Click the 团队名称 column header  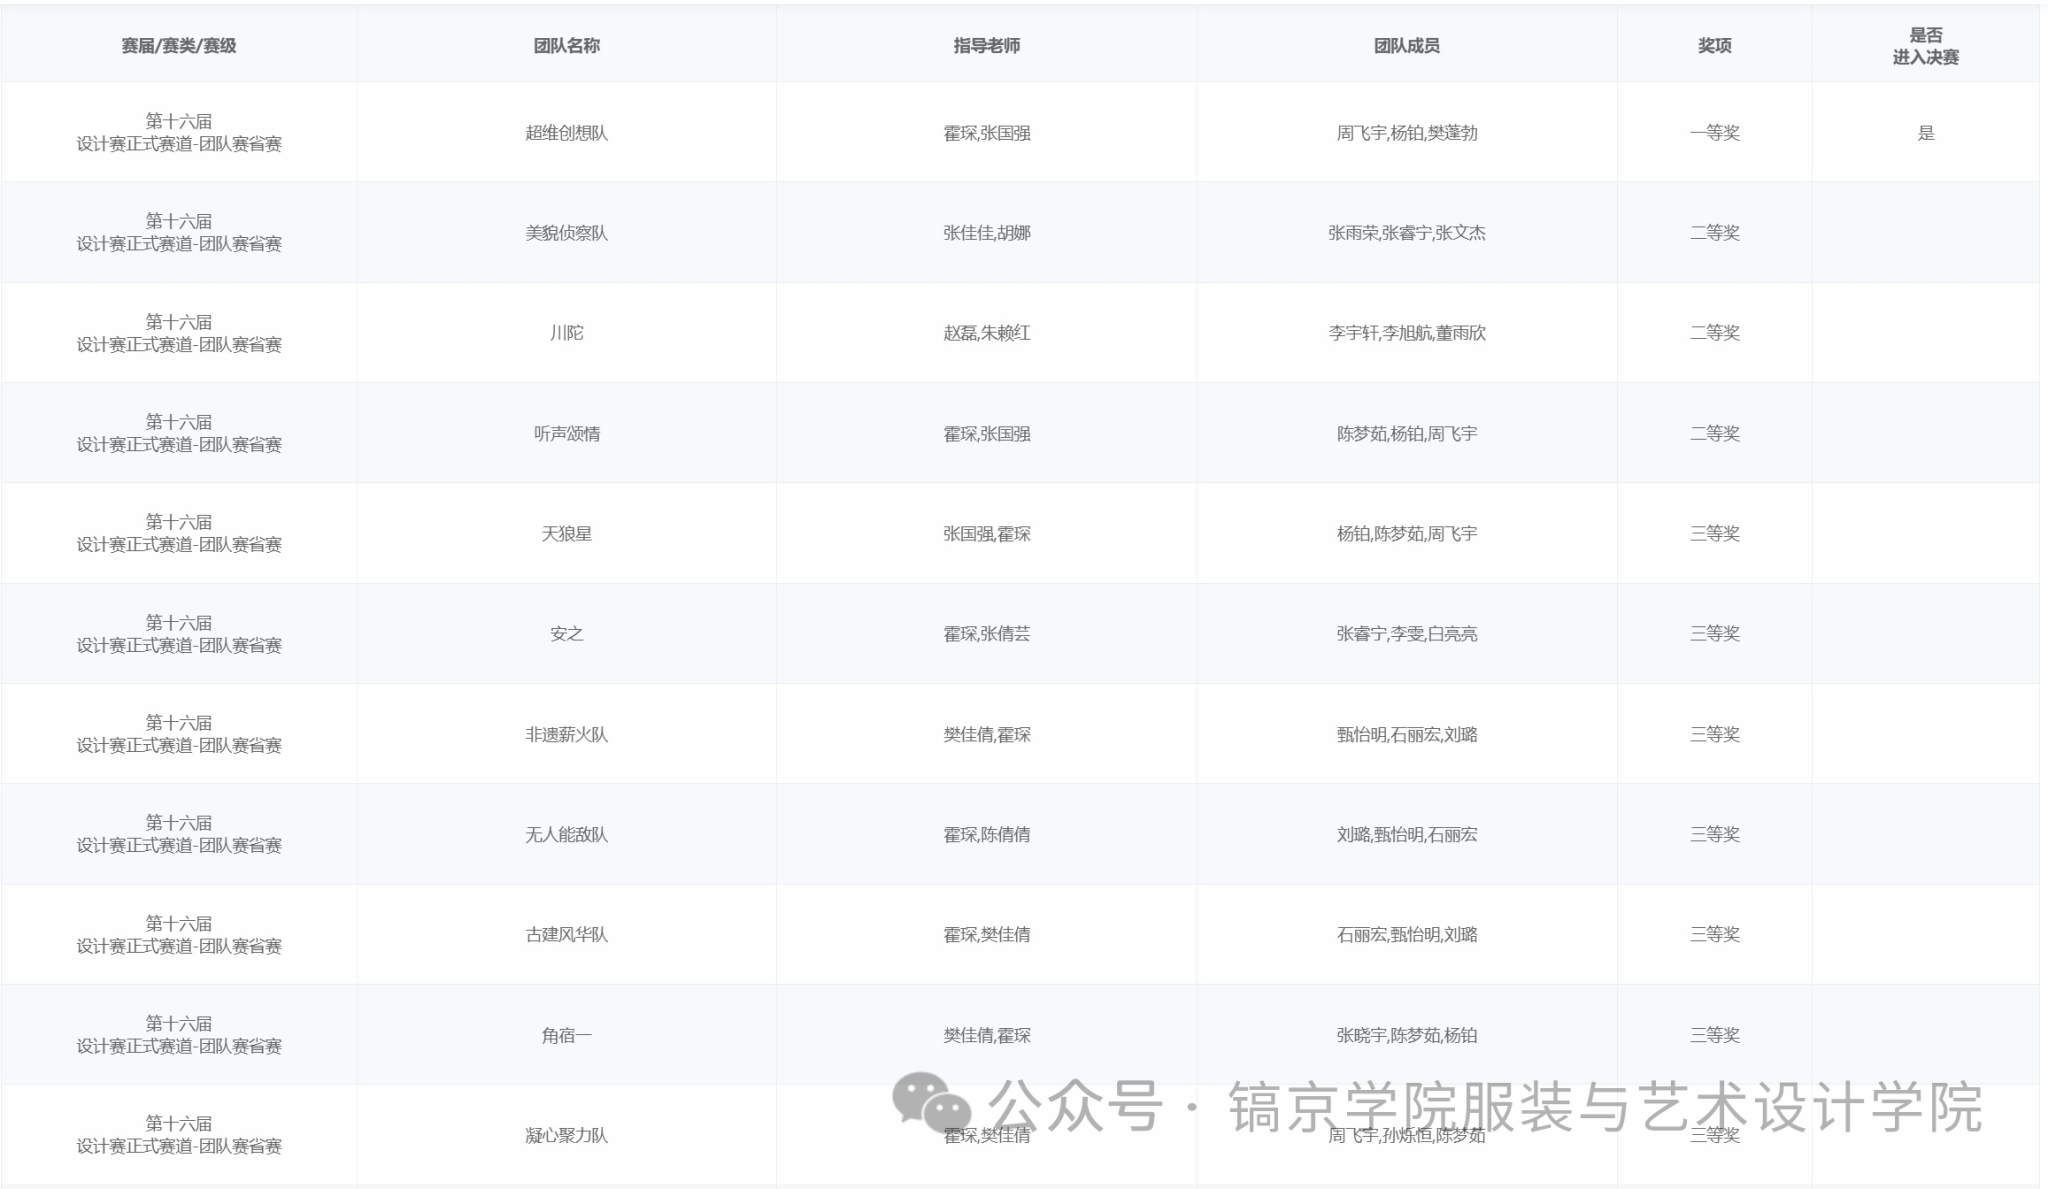pos(566,45)
